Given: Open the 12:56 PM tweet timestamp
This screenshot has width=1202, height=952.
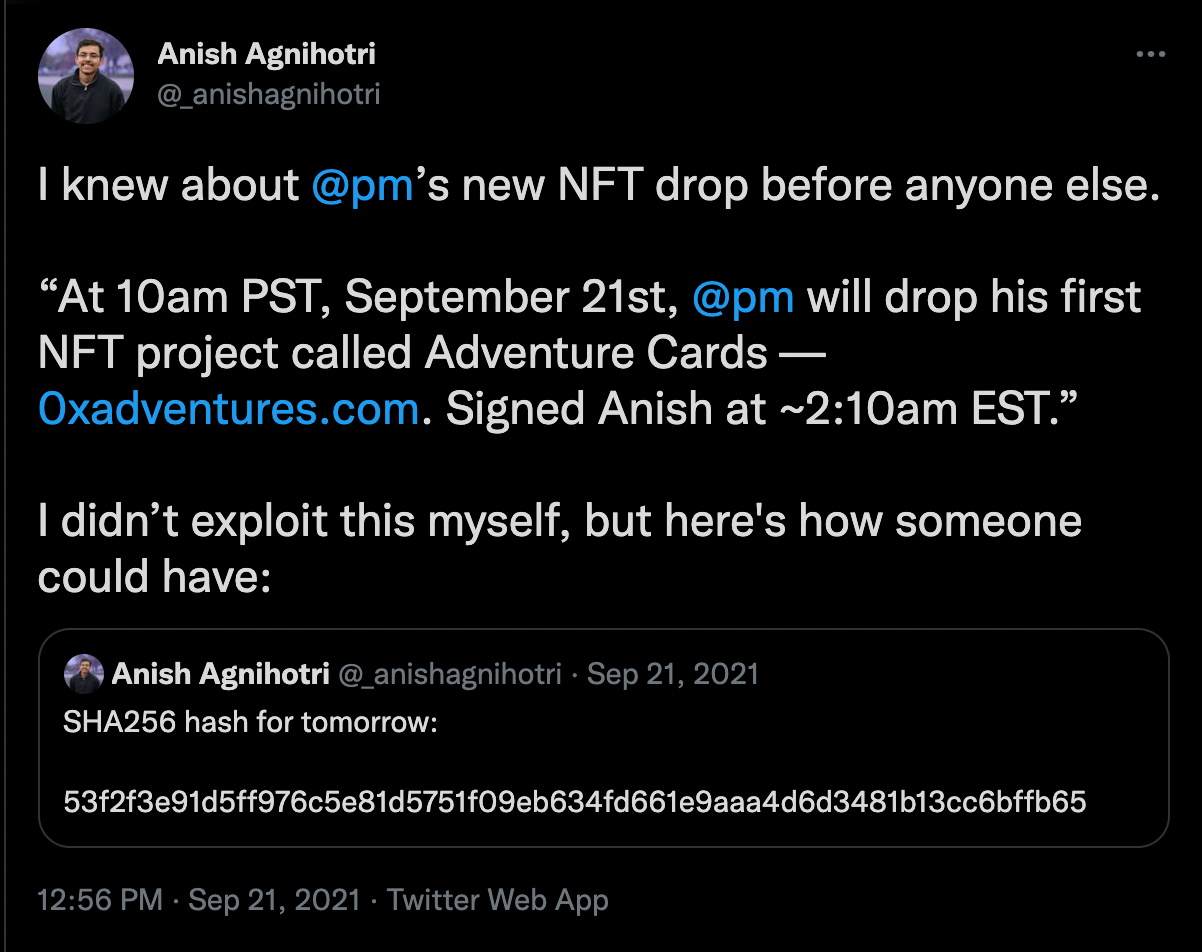Looking at the screenshot, I should [99, 899].
